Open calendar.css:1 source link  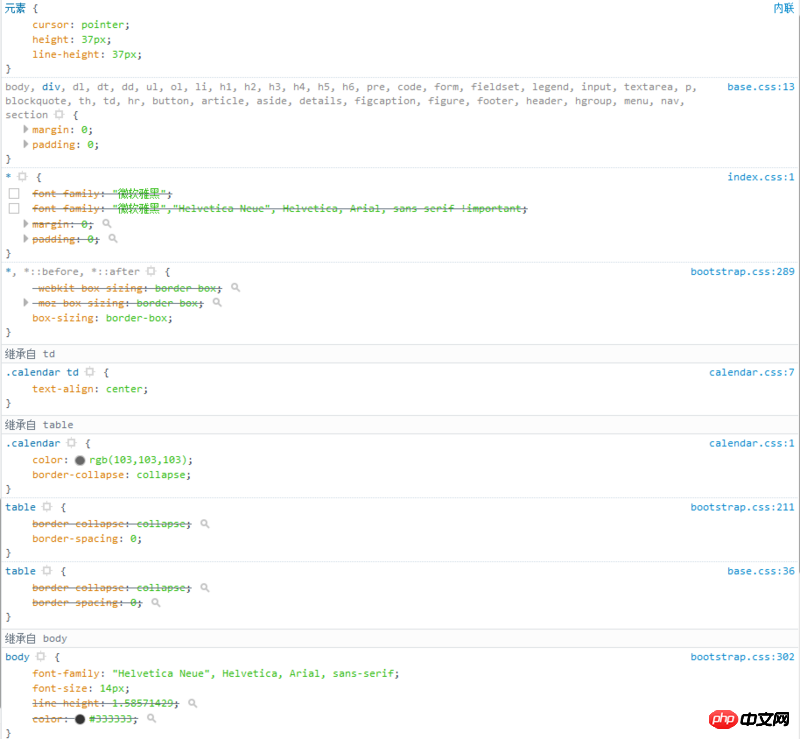coord(752,444)
